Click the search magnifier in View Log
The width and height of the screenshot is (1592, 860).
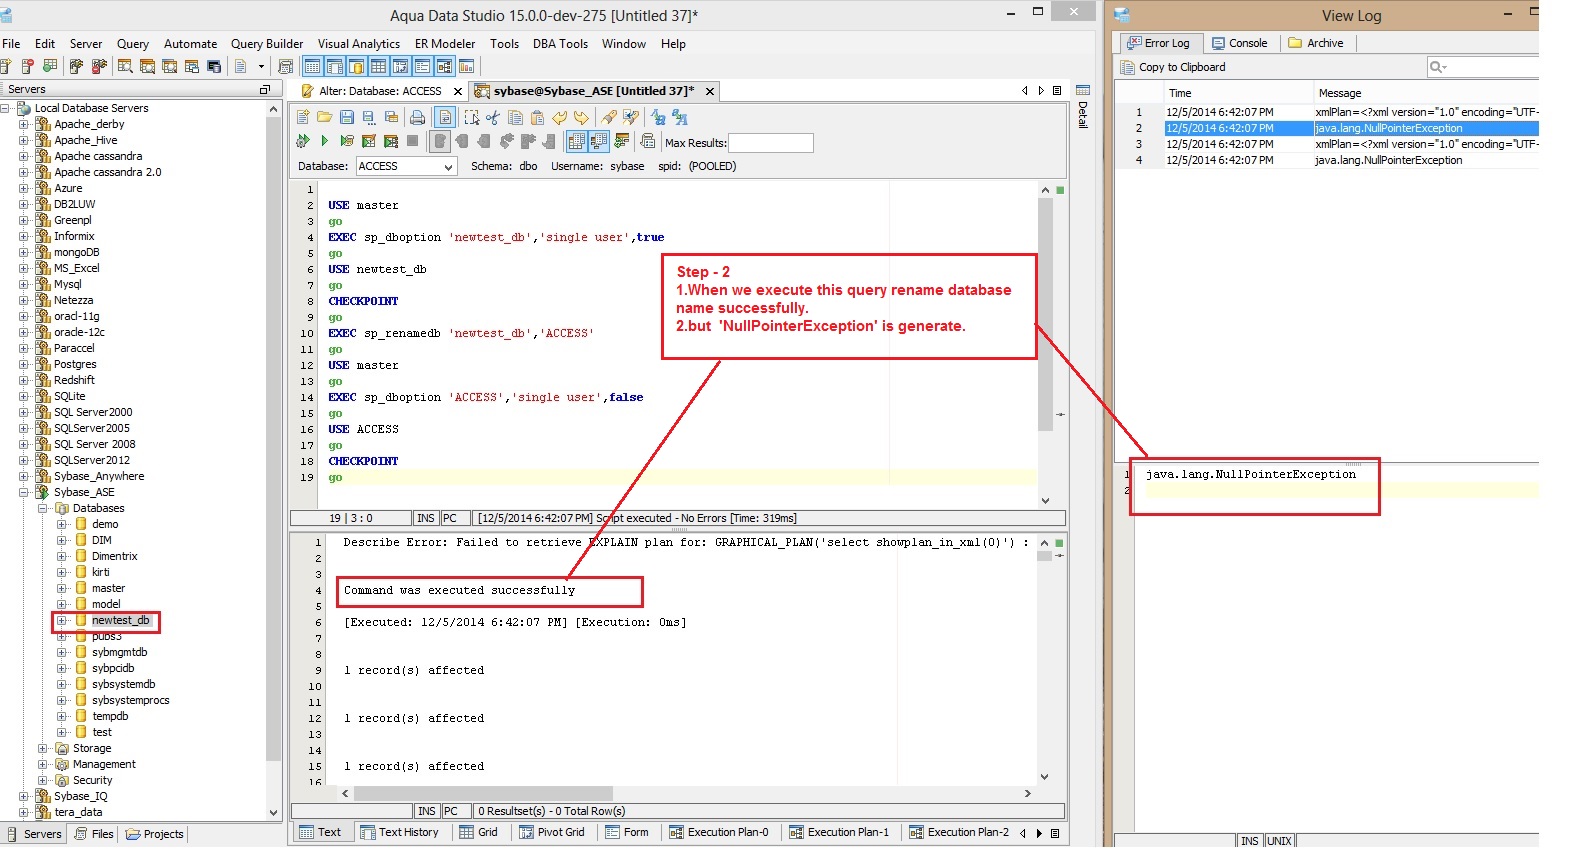(1438, 67)
